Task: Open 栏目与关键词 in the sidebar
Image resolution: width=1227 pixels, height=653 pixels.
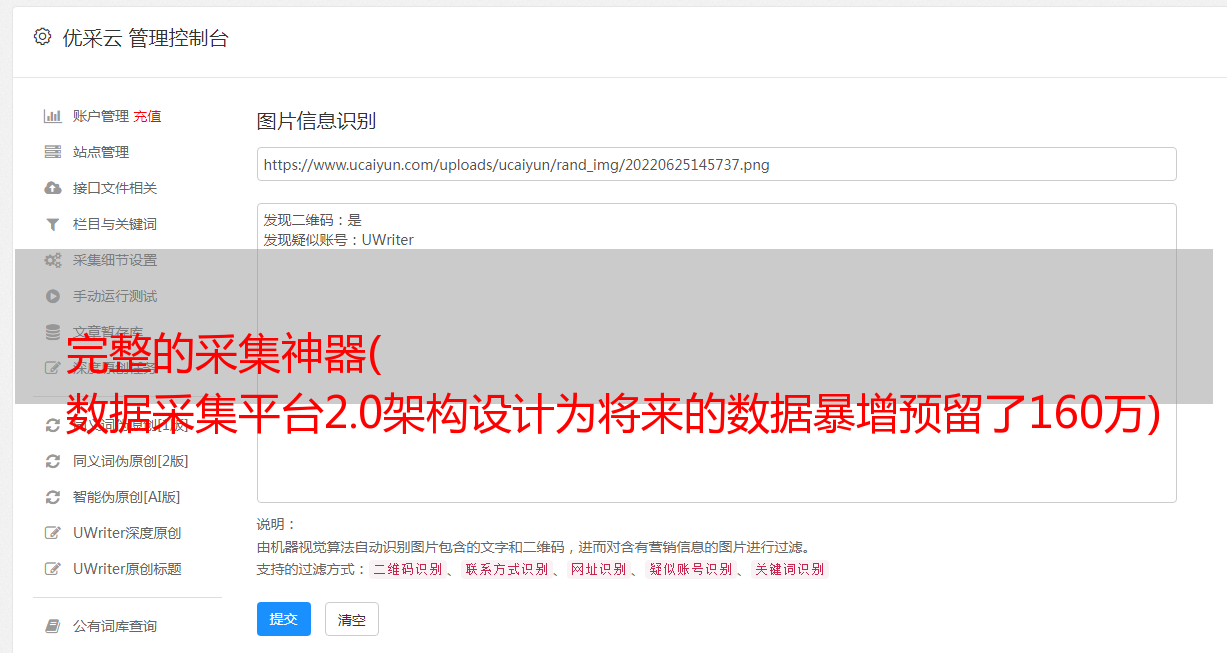Action: click(115, 224)
